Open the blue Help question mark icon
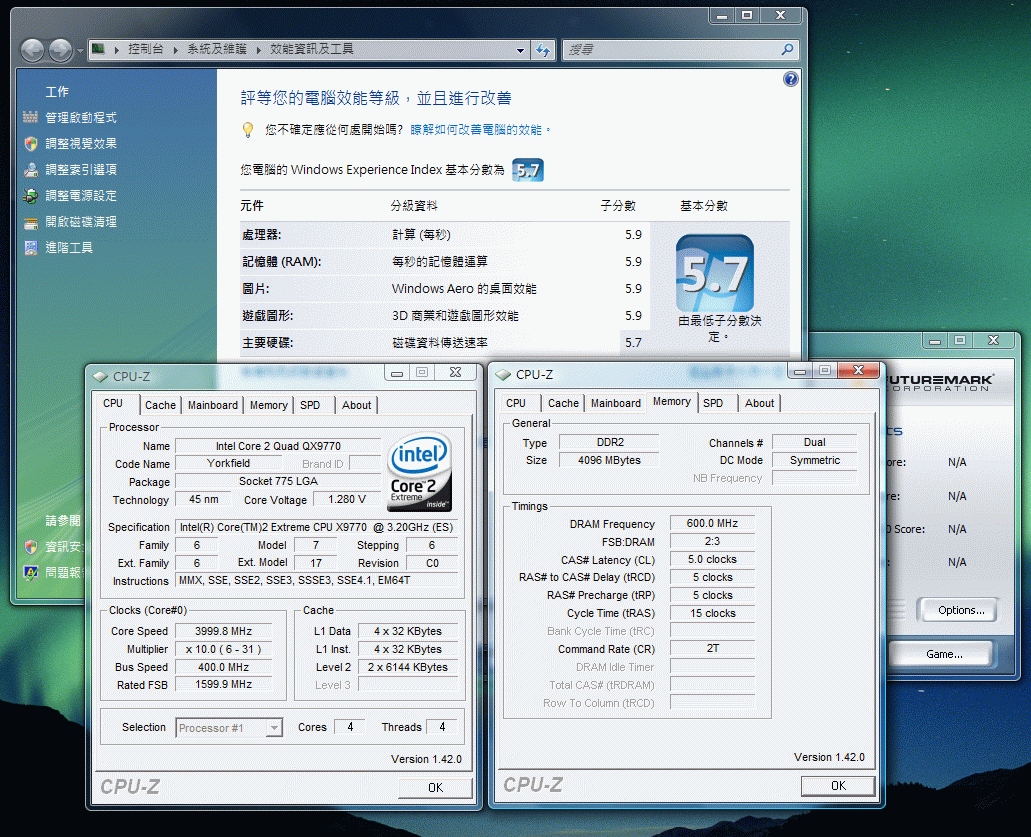Viewport: 1031px width, 837px height. pyautogui.click(x=790, y=79)
